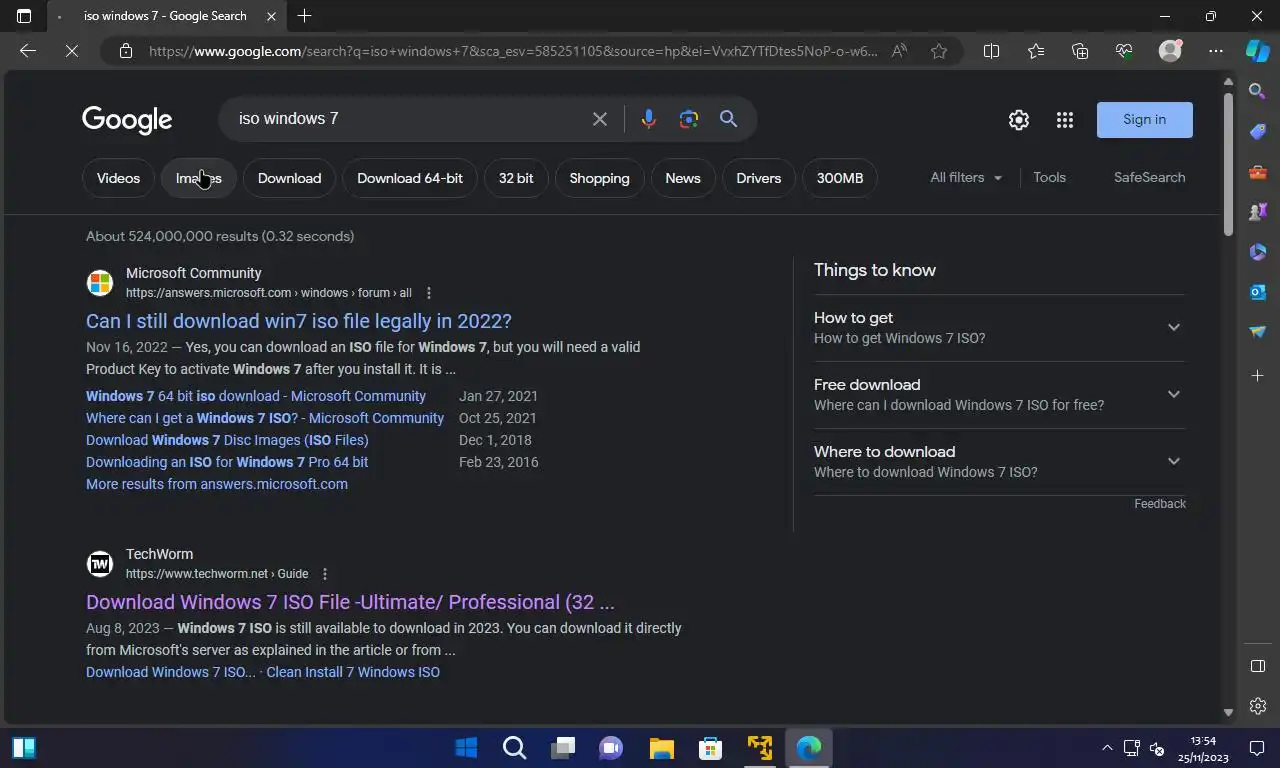
Task: Click the Sign in button
Action: coord(1145,120)
